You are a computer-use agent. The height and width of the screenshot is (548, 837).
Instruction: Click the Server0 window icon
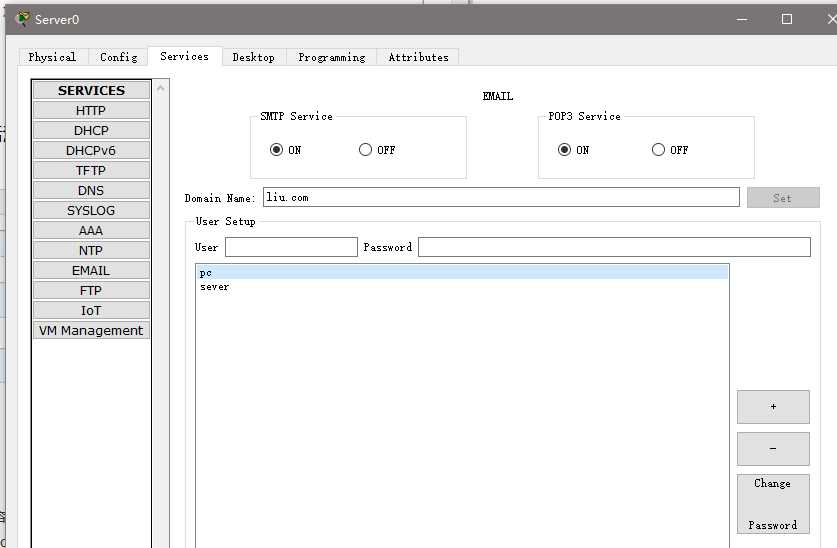(22, 19)
